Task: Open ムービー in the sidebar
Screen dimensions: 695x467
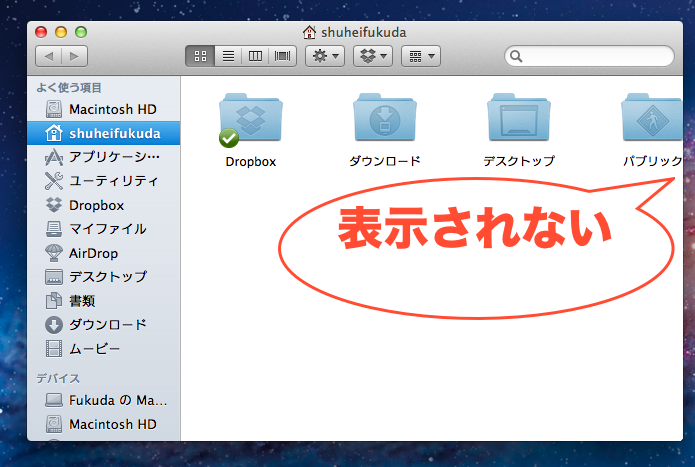Action: point(104,349)
